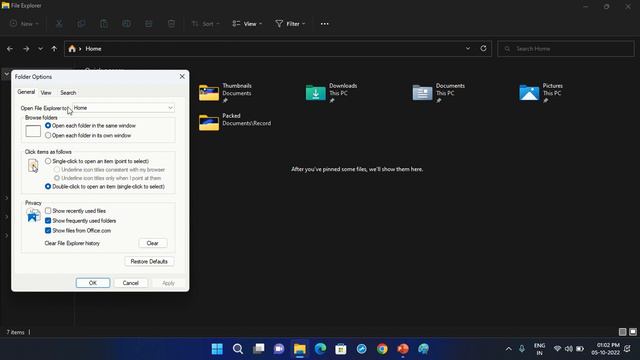Image resolution: width=640 pixels, height=360 pixels.
Task: Switch to the Search tab in Folder Options
Action: pyautogui.click(x=68, y=93)
